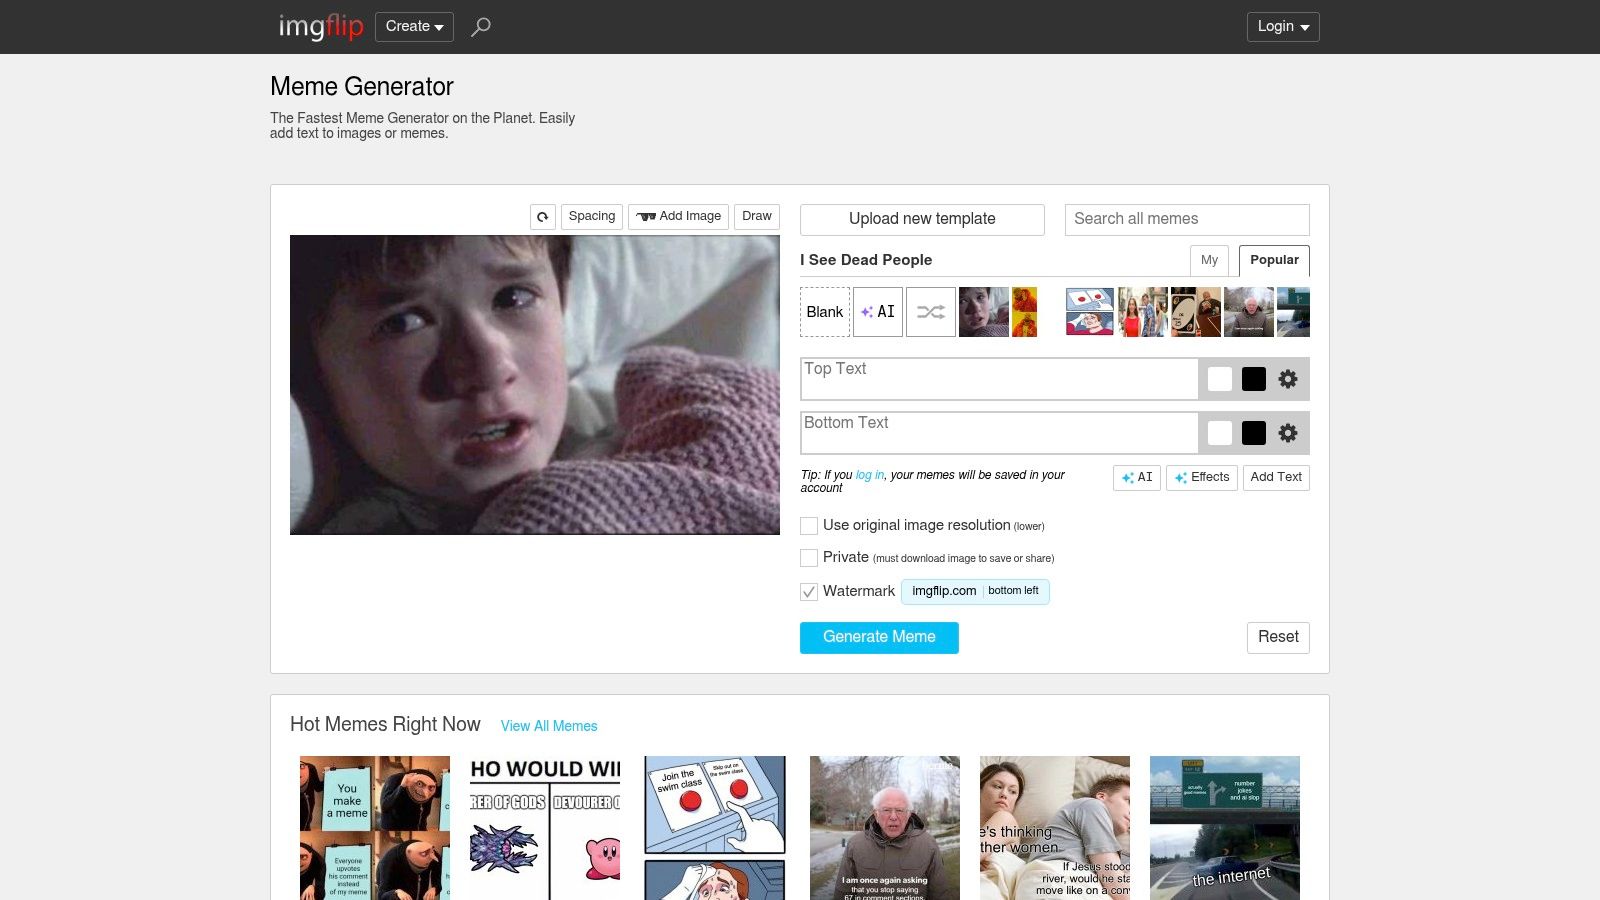1600x900 pixels.
Task: Click the Reset button
Action: 1278,638
